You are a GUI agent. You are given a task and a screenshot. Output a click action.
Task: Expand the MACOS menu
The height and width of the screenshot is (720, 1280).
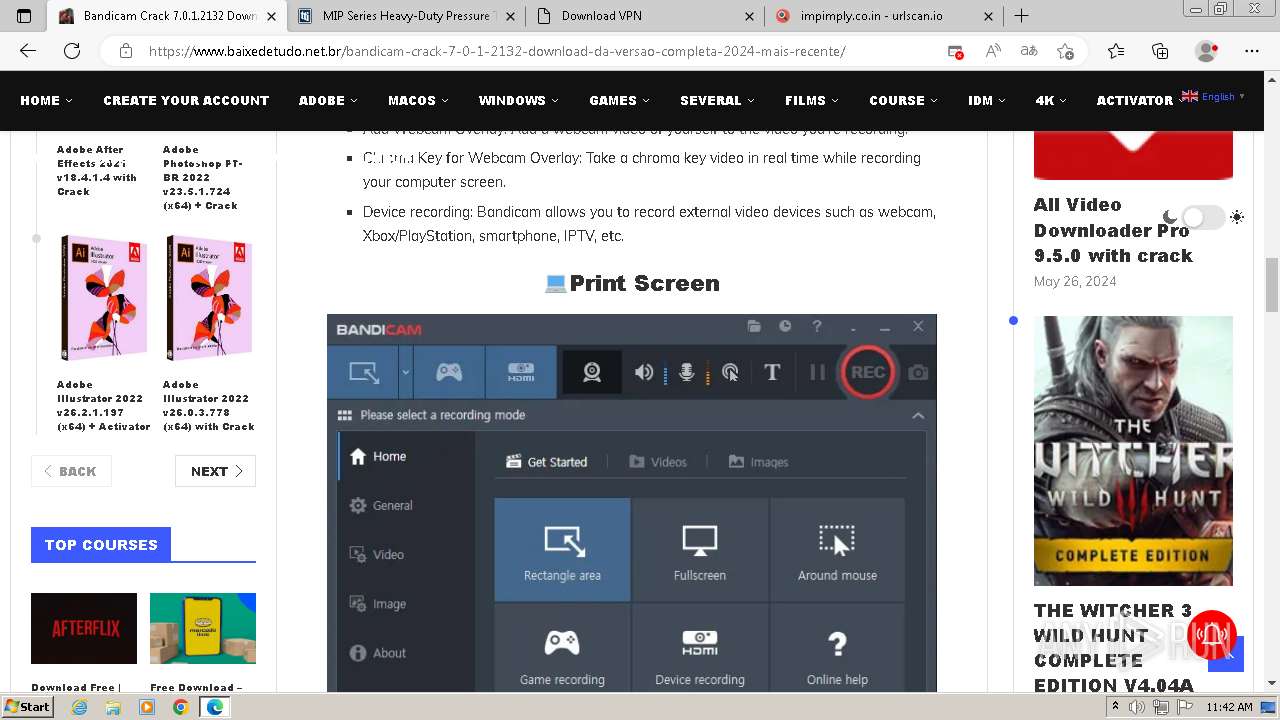click(x=418, y=100)
